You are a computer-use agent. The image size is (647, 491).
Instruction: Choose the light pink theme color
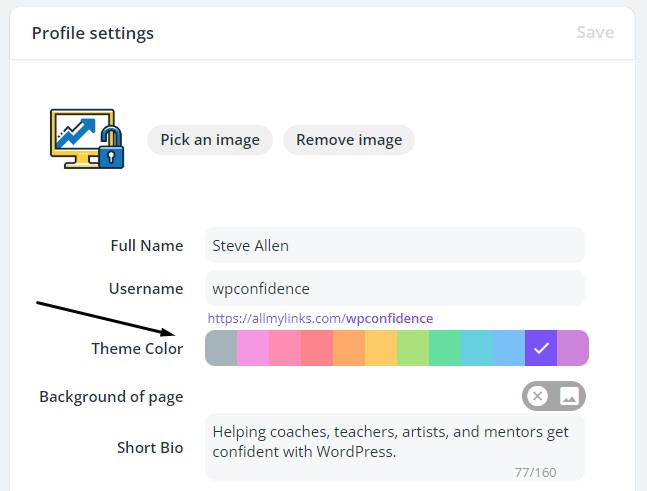pyautogui.click(x=253, y=348)
